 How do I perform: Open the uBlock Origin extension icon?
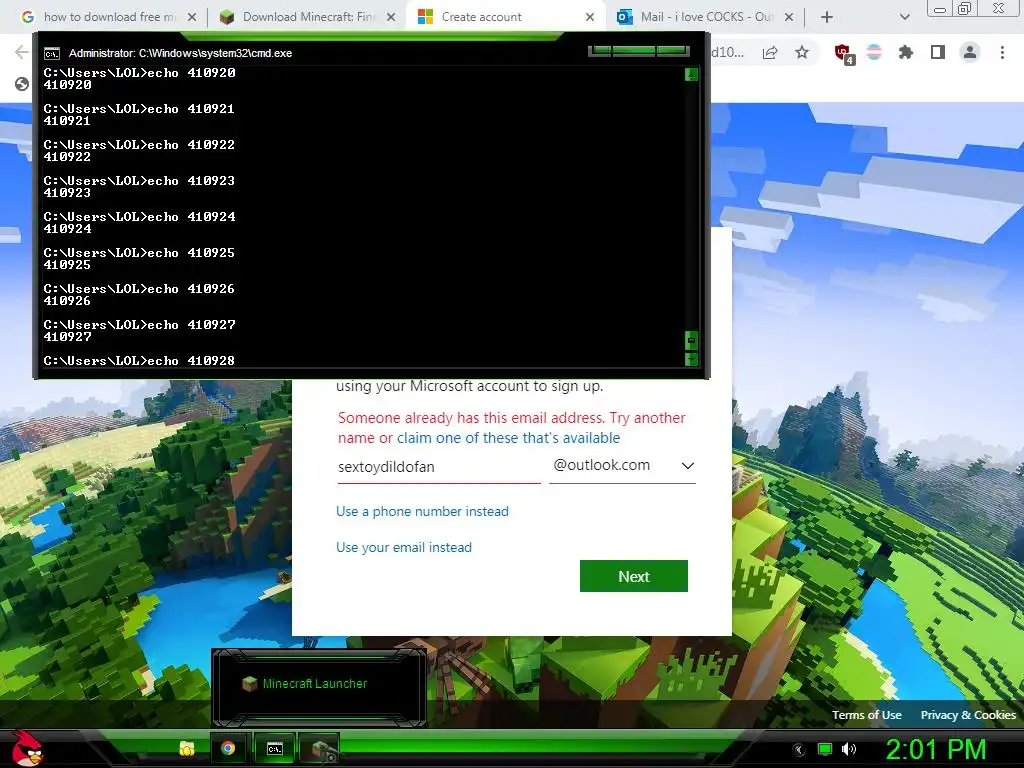(844, 54)
